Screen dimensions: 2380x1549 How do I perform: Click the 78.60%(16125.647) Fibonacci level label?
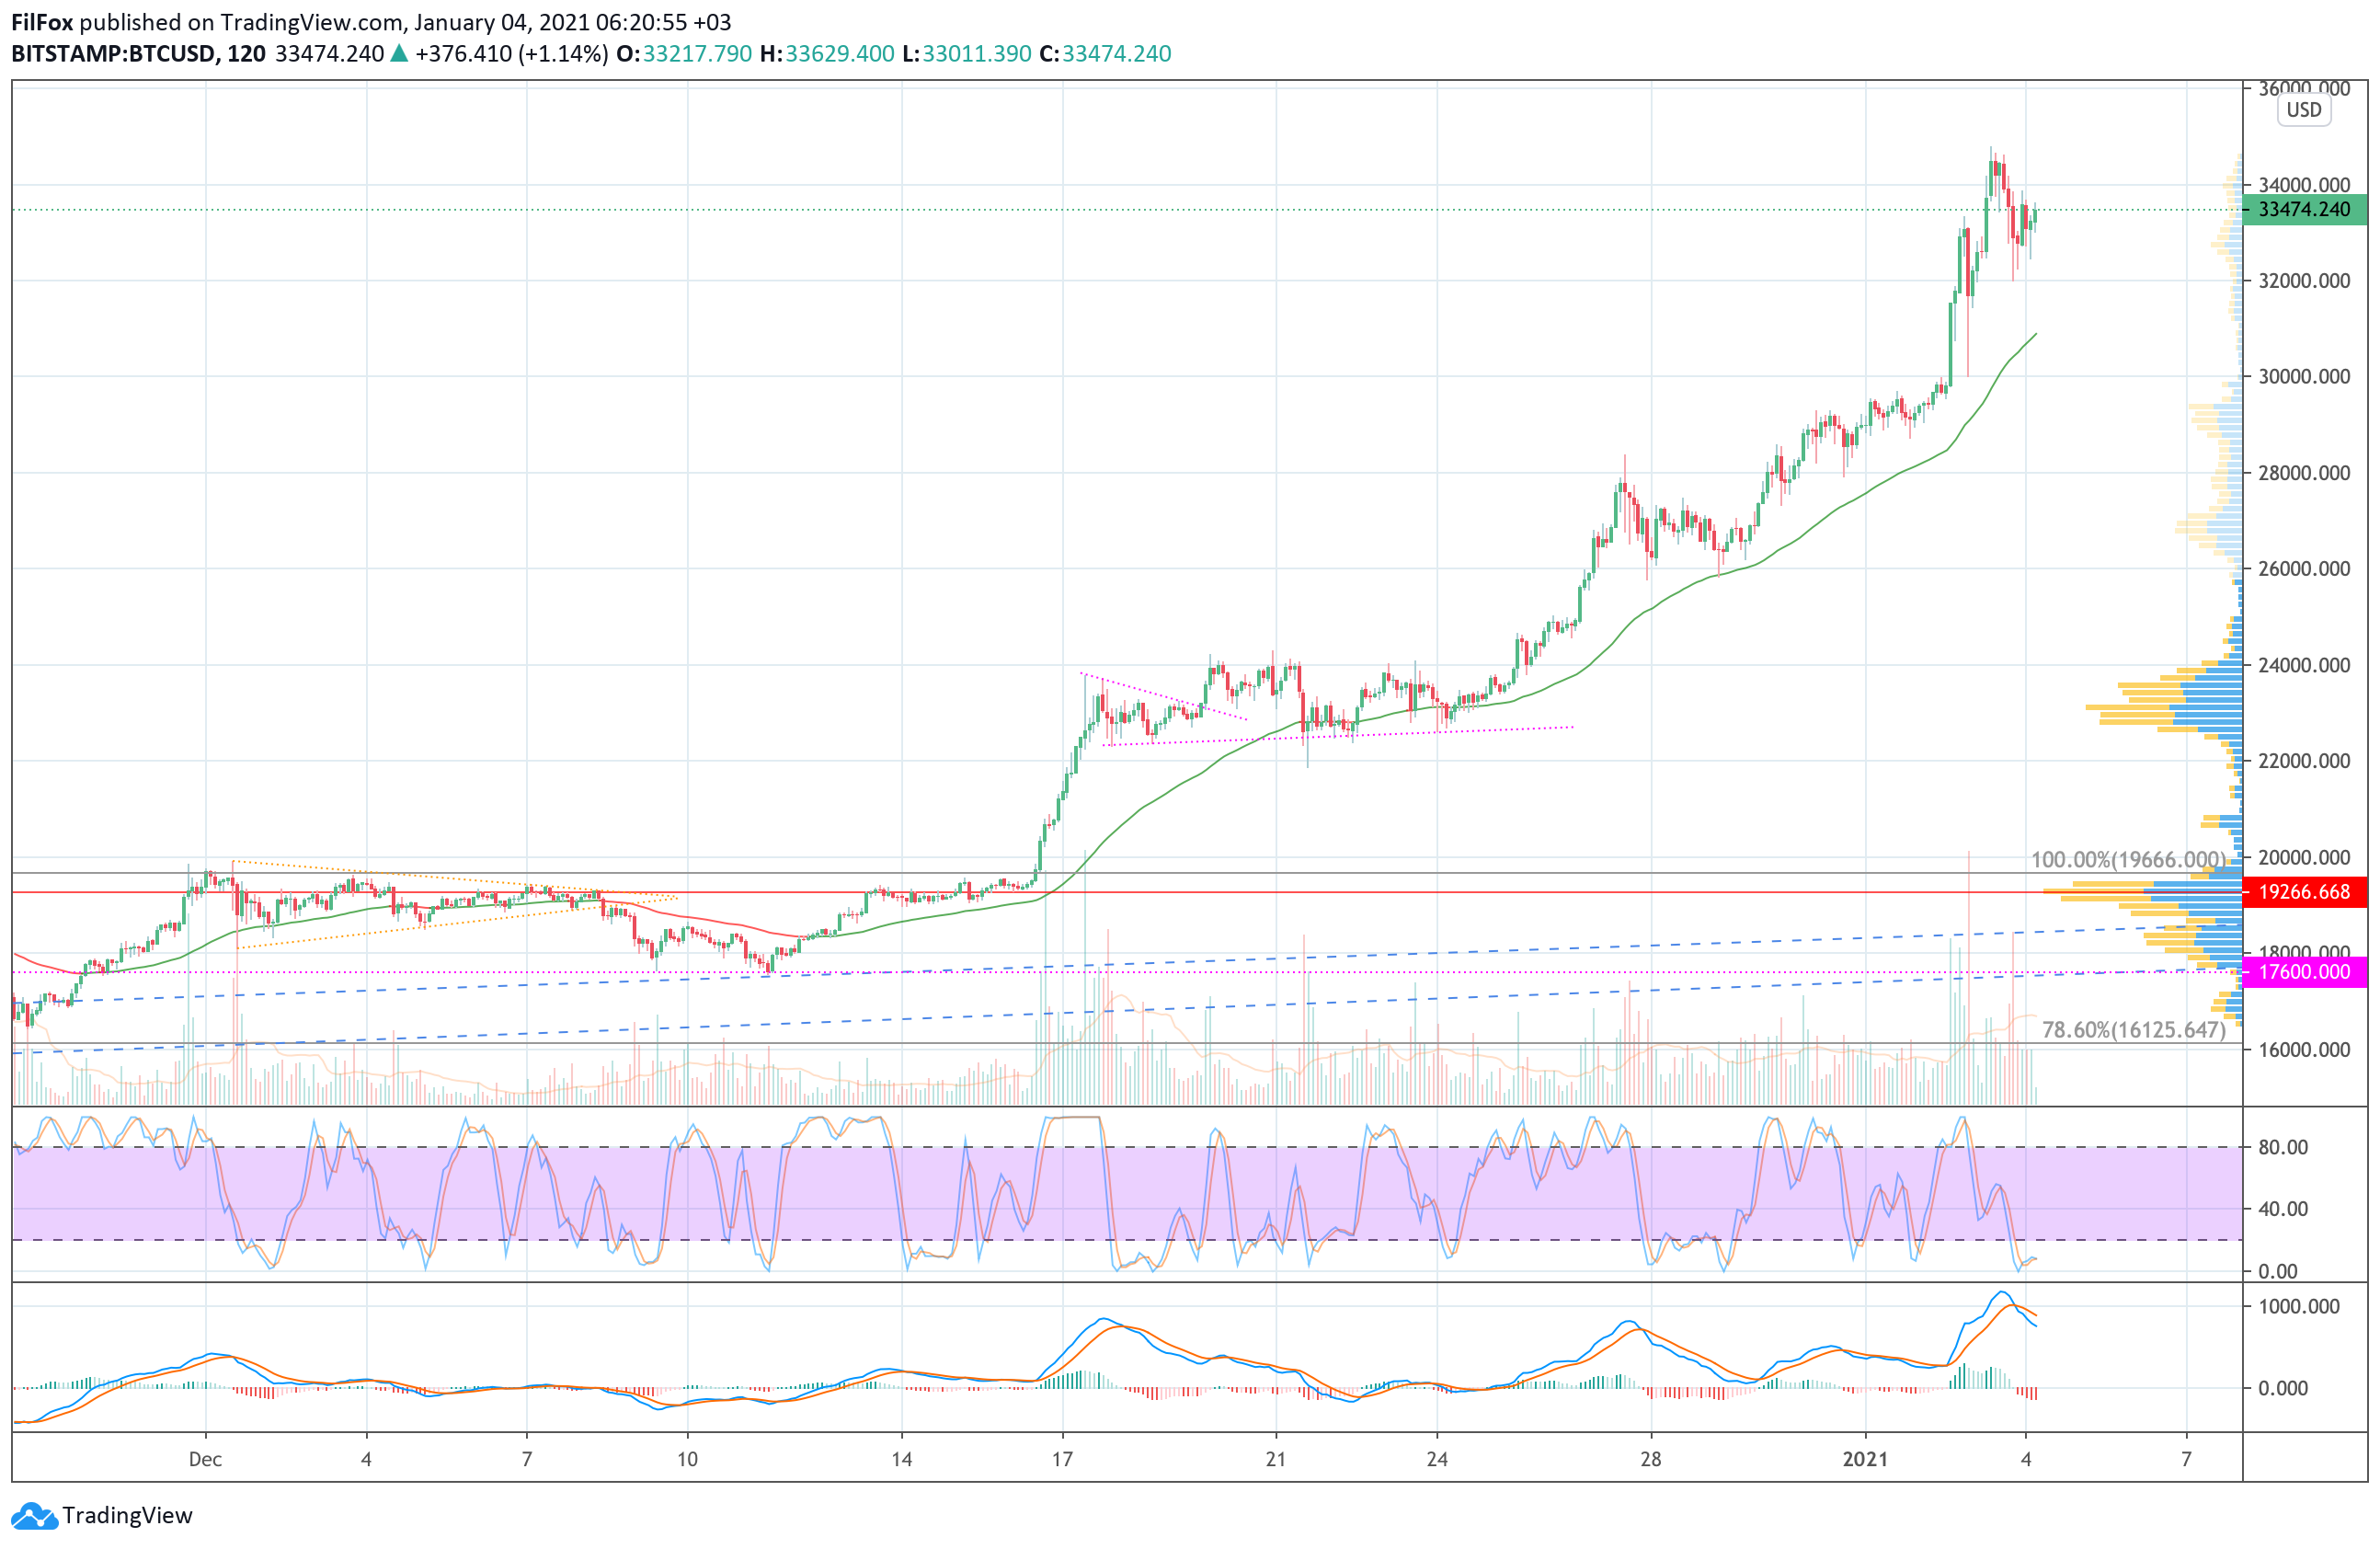[2134, 1030]
